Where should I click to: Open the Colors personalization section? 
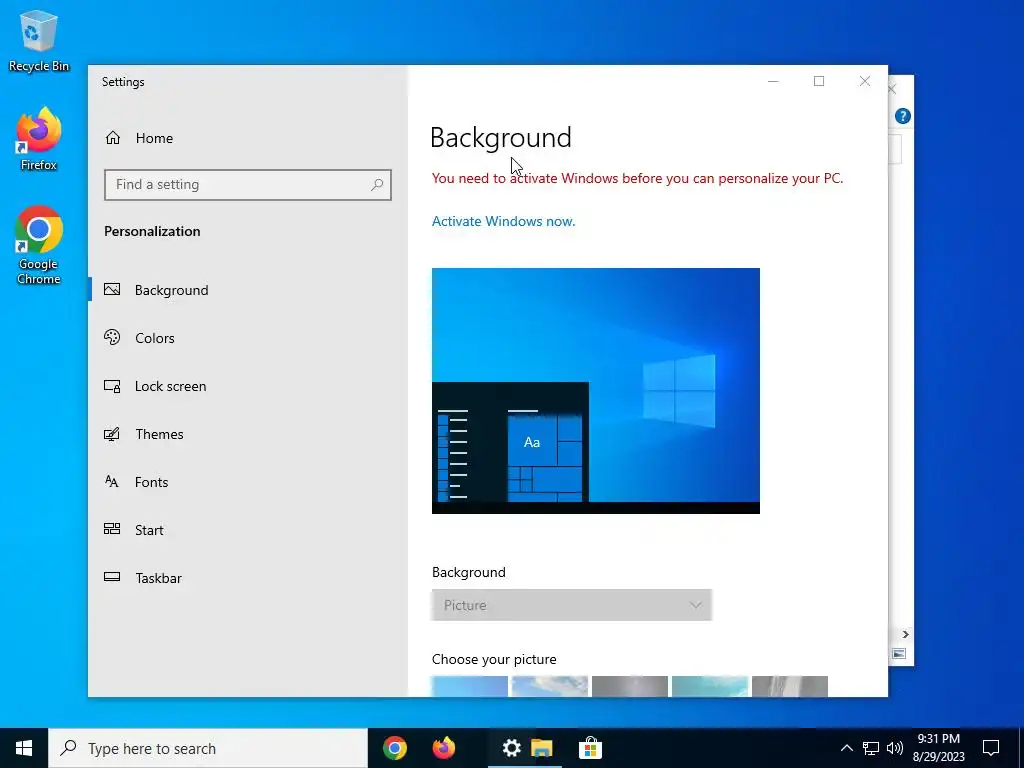248,338
